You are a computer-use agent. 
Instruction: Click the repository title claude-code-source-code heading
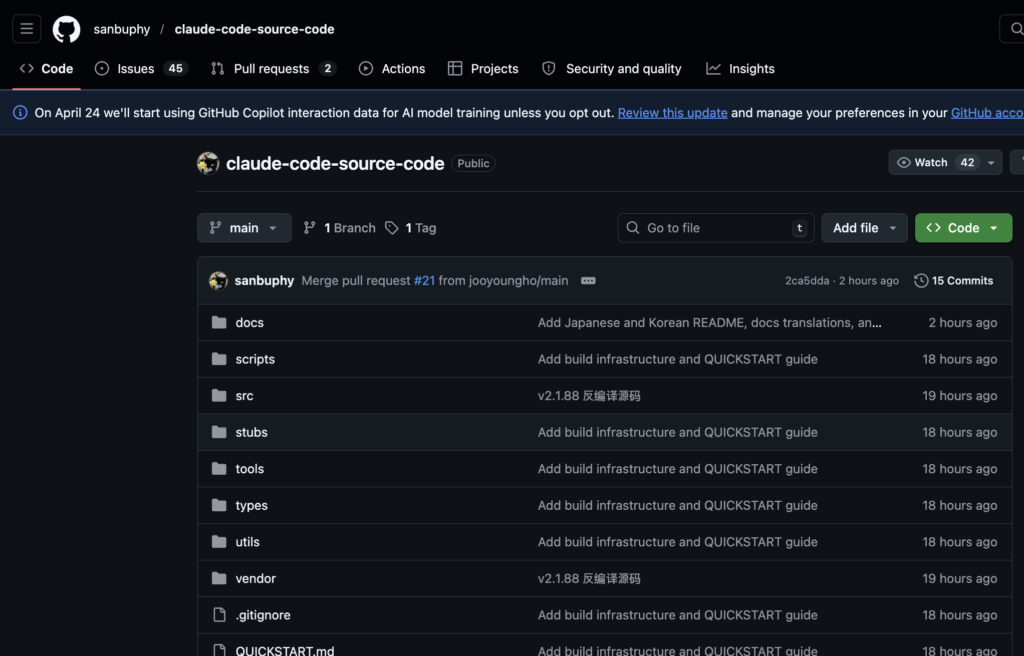click(334, 163)
